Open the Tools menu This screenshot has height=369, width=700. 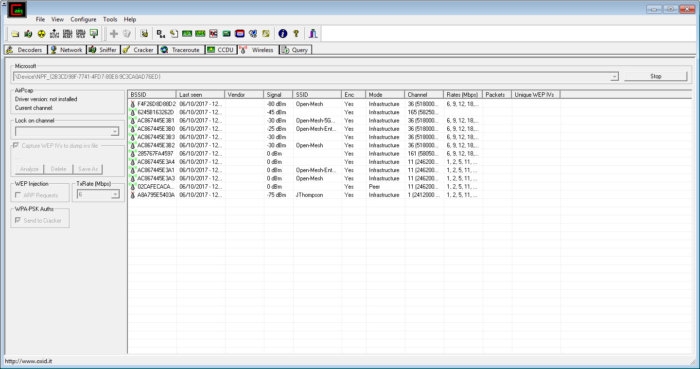pyautogui.click(x=110, y=20)
